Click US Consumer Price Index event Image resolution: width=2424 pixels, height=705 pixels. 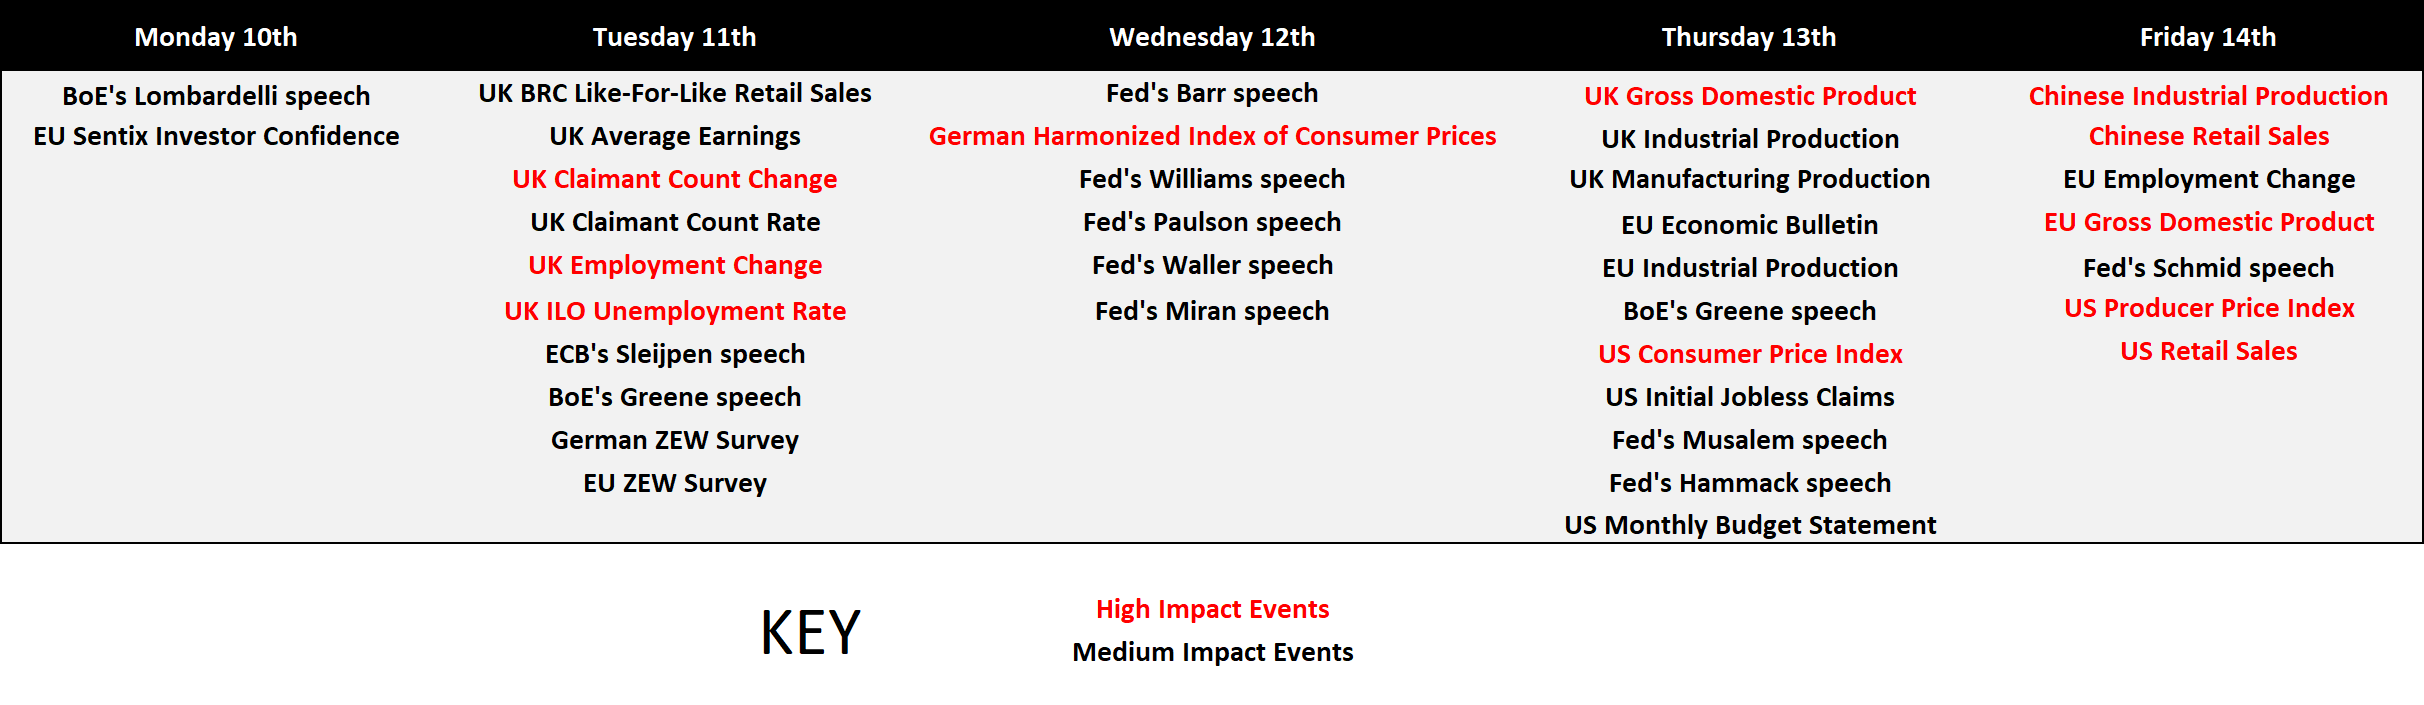tap(1750, 354)
